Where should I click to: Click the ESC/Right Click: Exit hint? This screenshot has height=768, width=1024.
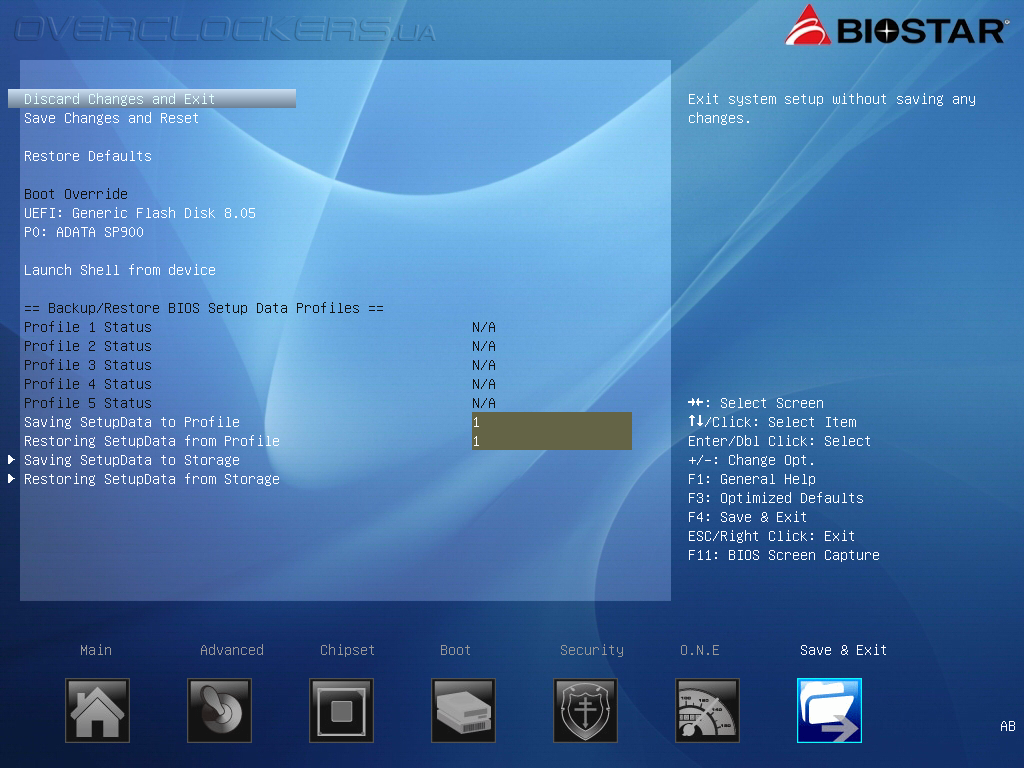click(x=771, y=536)
